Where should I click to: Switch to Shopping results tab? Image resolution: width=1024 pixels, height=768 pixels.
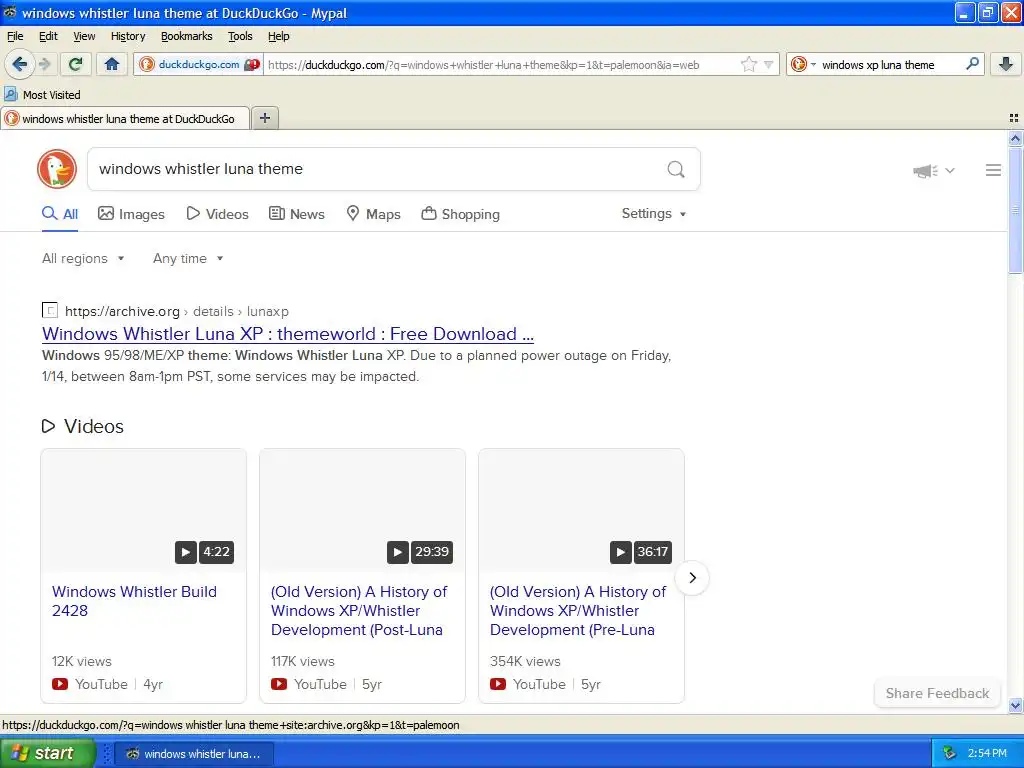pyautogui.click(x=460, y=214)
